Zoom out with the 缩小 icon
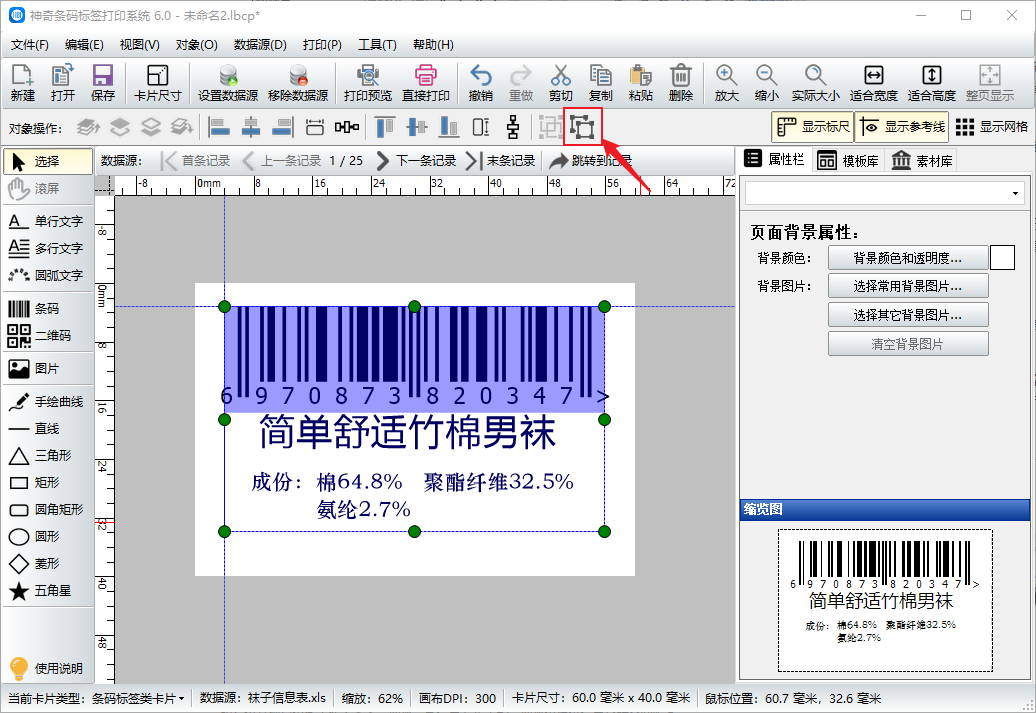The height and width of the screenshot is (713, 1036). click(766, 83)
